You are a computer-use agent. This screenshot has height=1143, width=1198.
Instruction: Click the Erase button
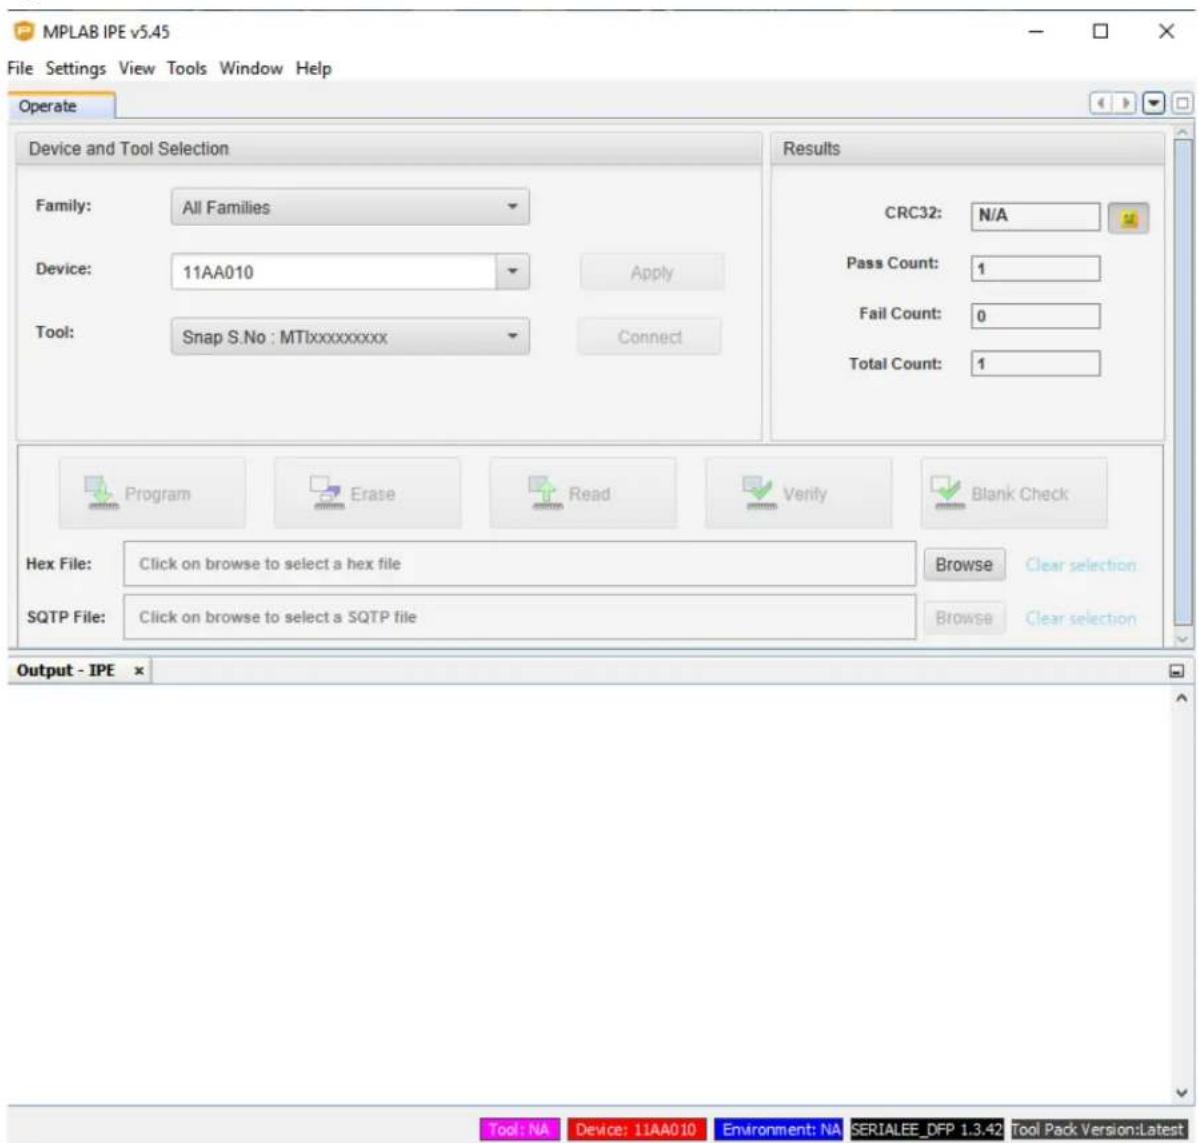[367, 494]
